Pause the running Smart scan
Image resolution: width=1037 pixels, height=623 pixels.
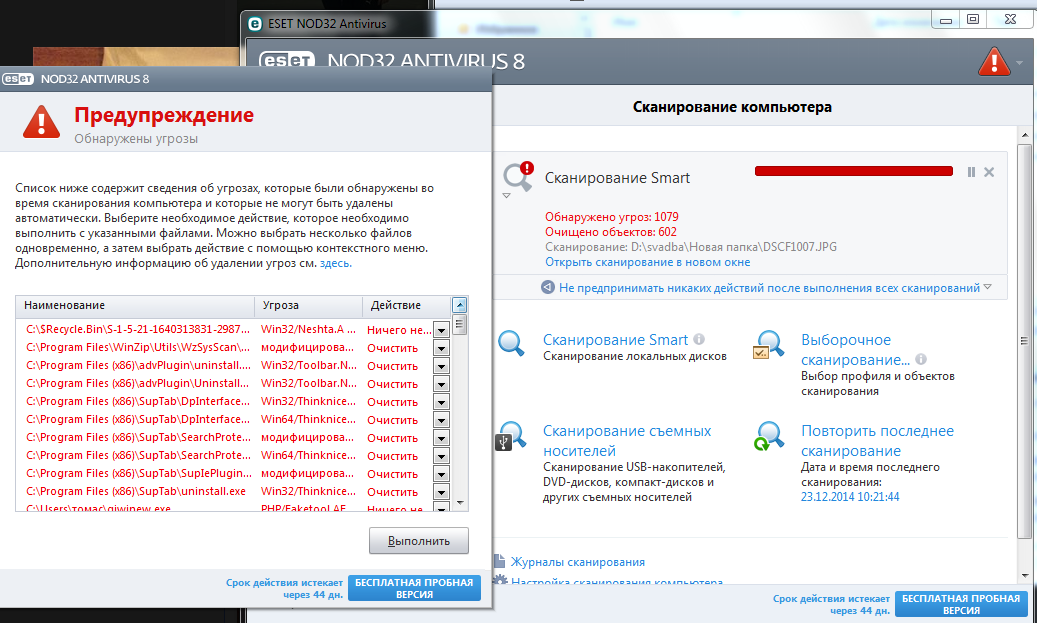[971, 172]
